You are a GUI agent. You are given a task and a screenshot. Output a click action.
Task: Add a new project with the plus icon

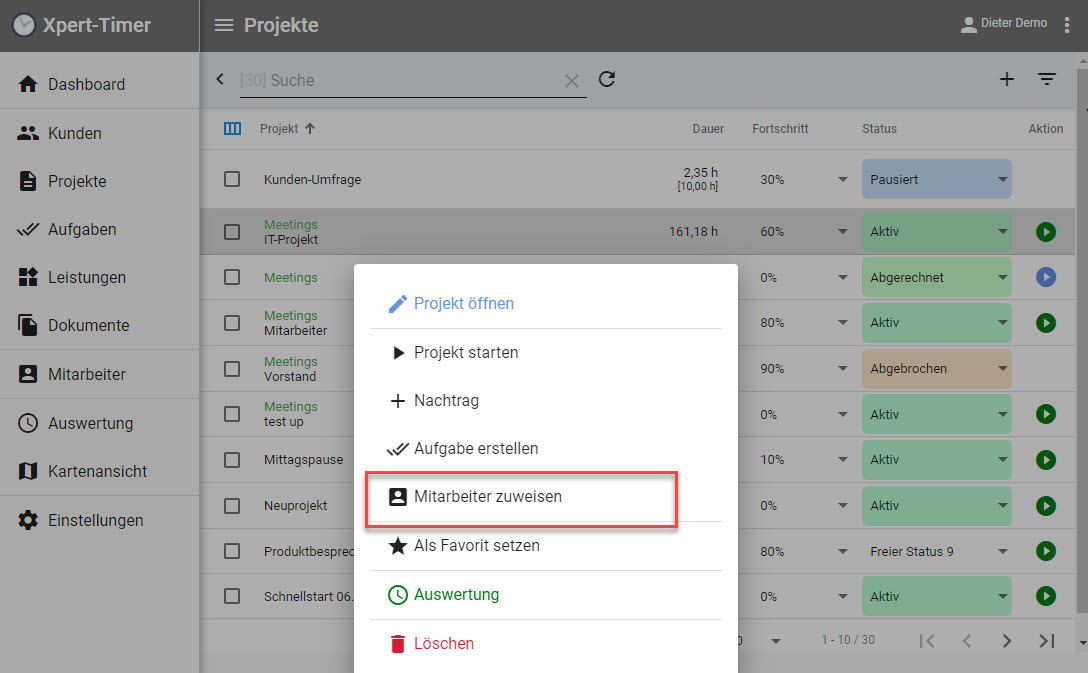point(1007,79)
